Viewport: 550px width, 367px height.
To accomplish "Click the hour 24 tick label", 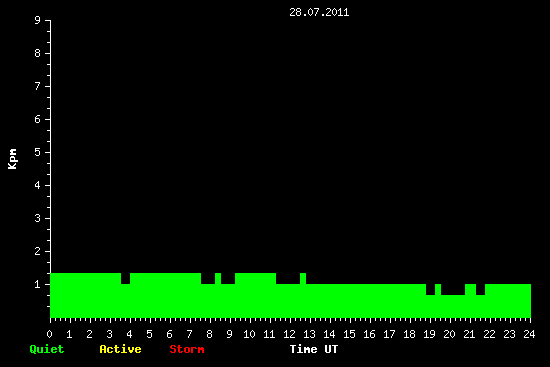I will (529, 334).
